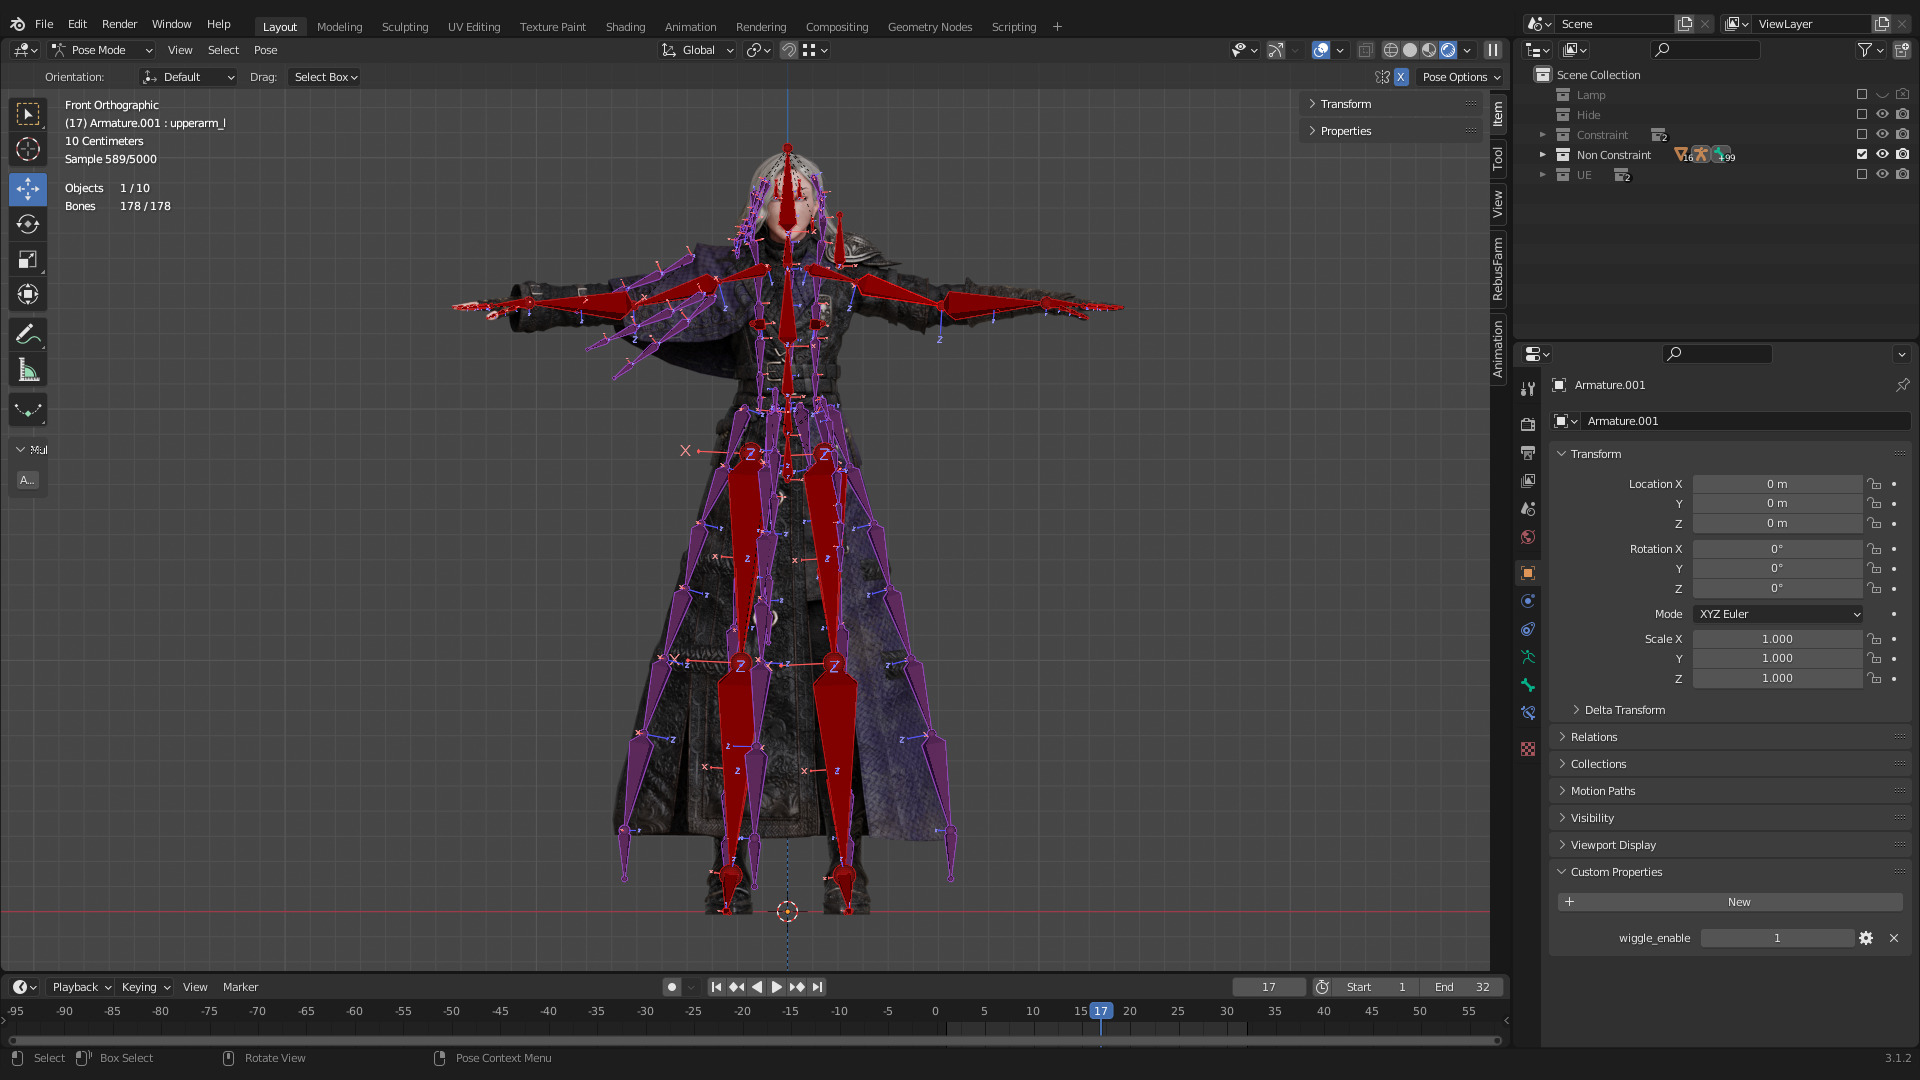Open the Keying popover
1920x1080 pixels.
(145, 987)
